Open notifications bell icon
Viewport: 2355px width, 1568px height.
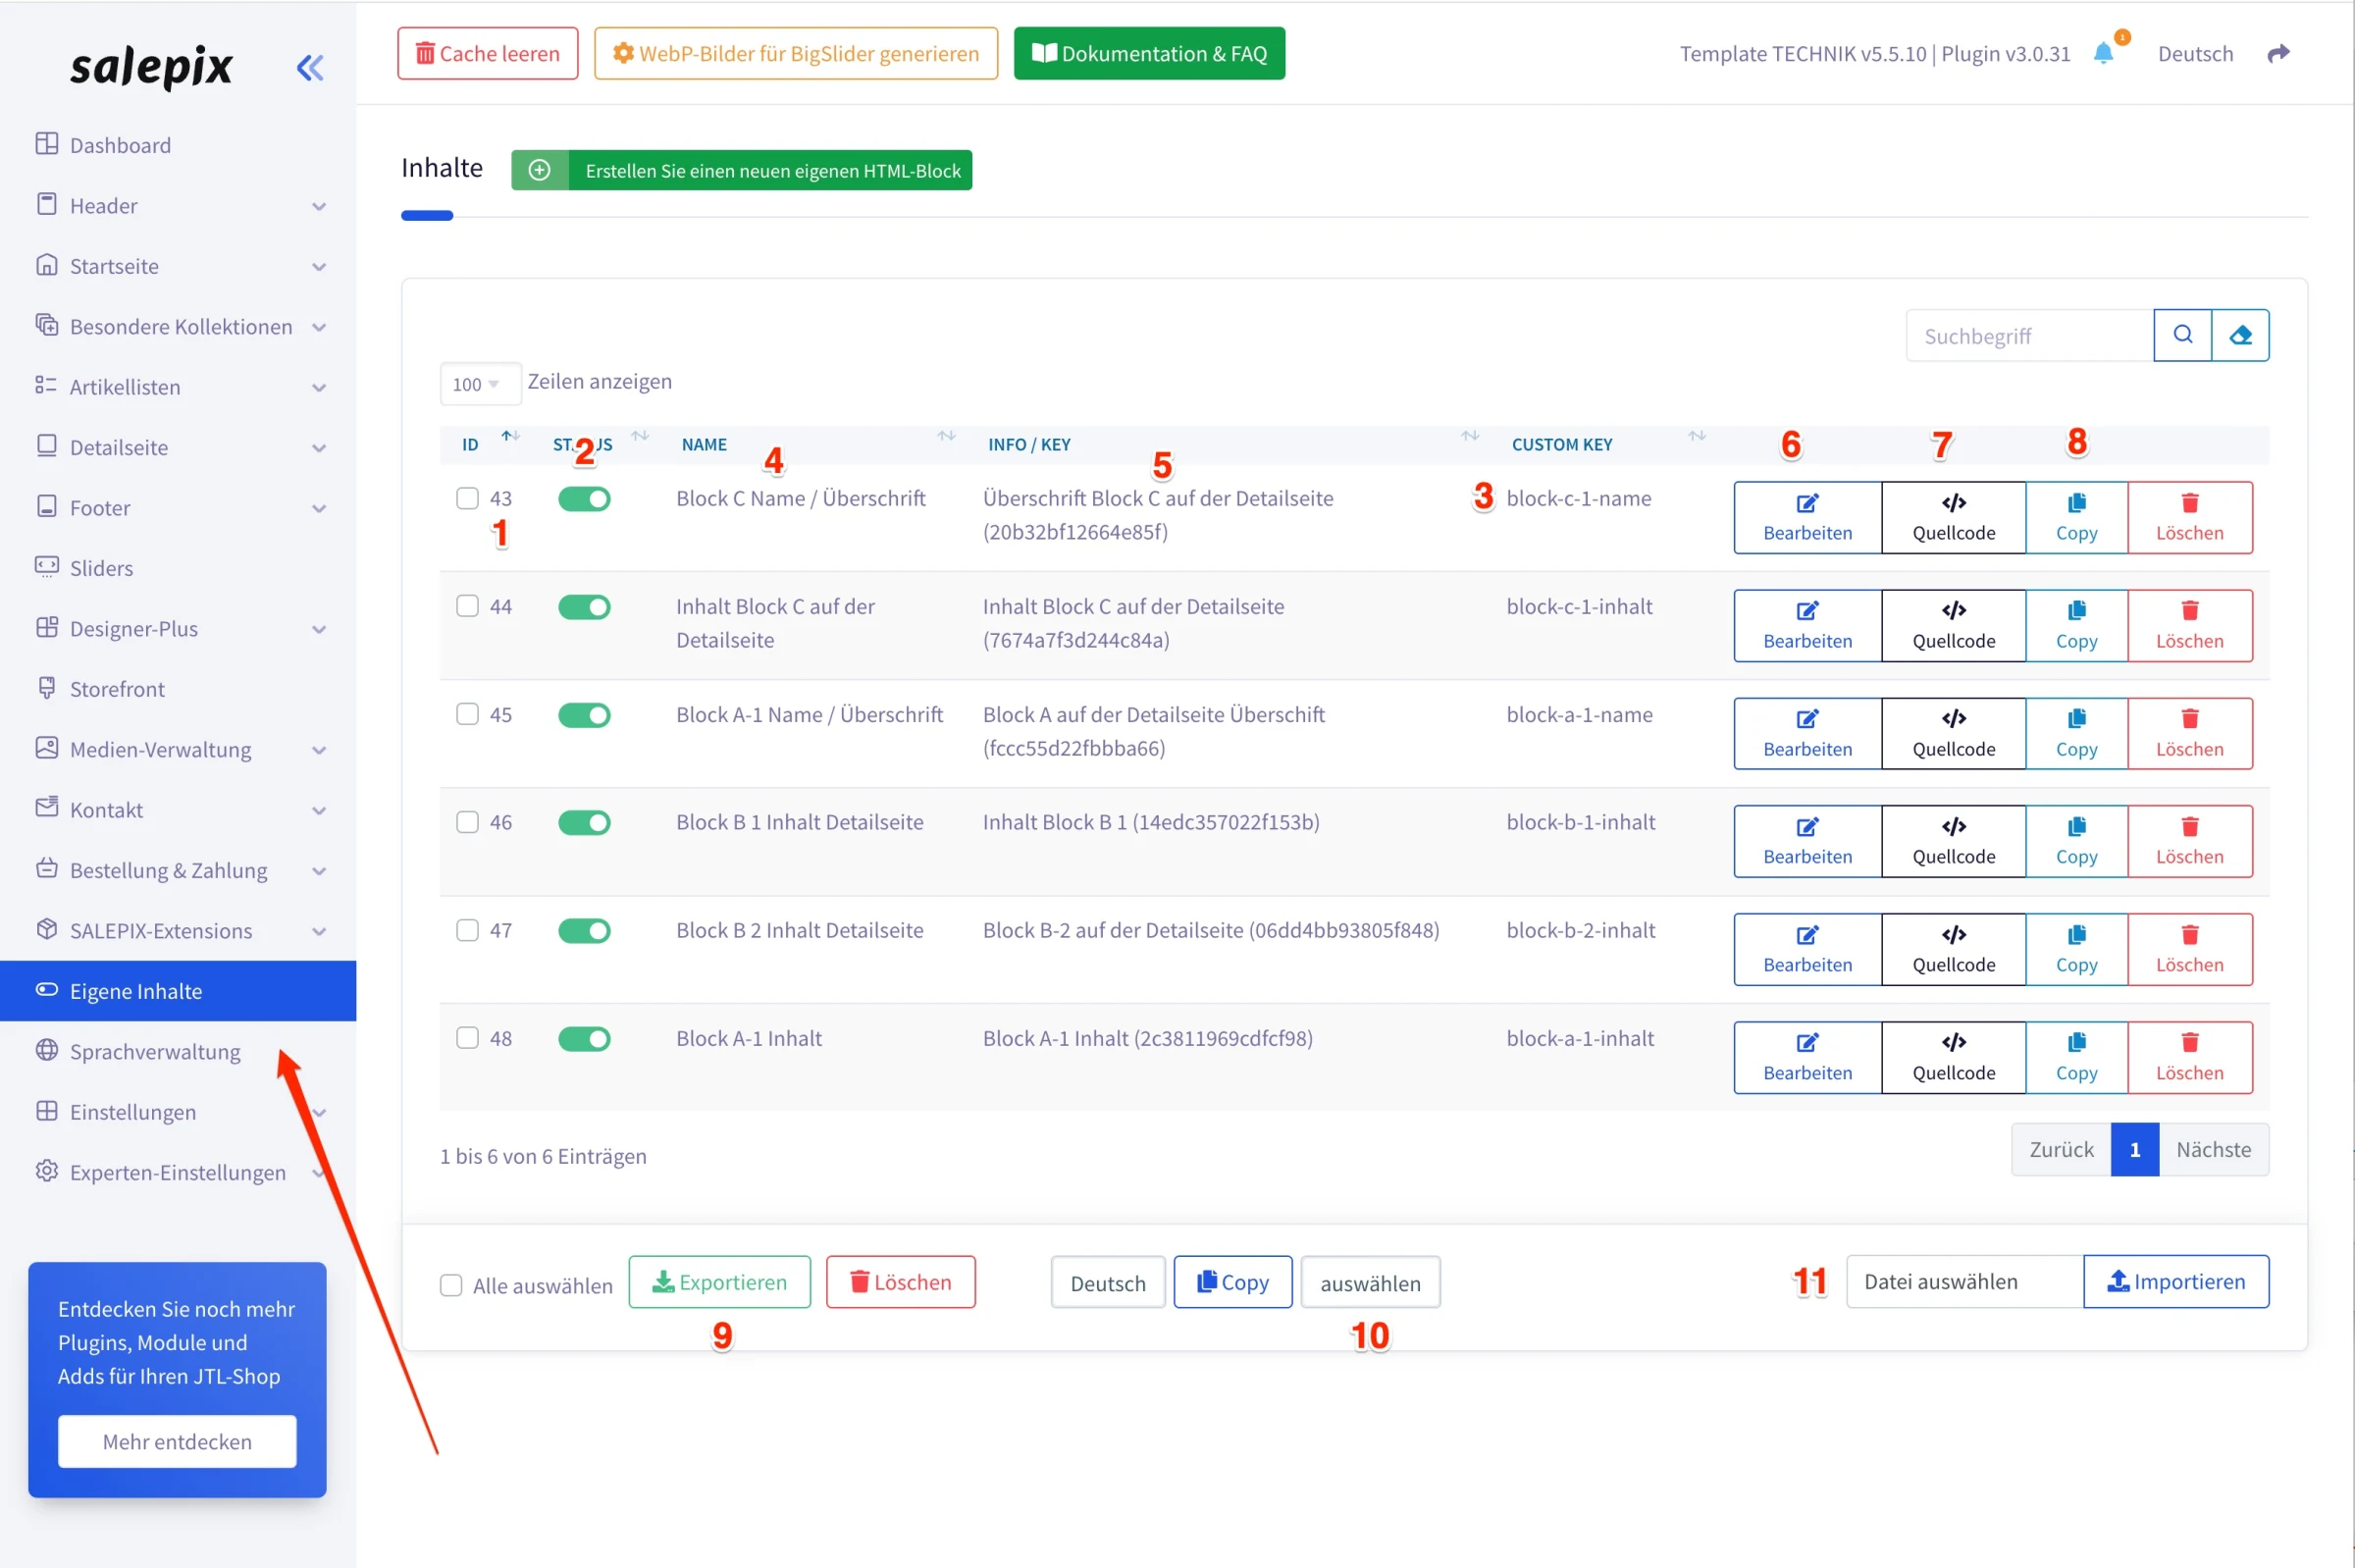[2104, 54]
